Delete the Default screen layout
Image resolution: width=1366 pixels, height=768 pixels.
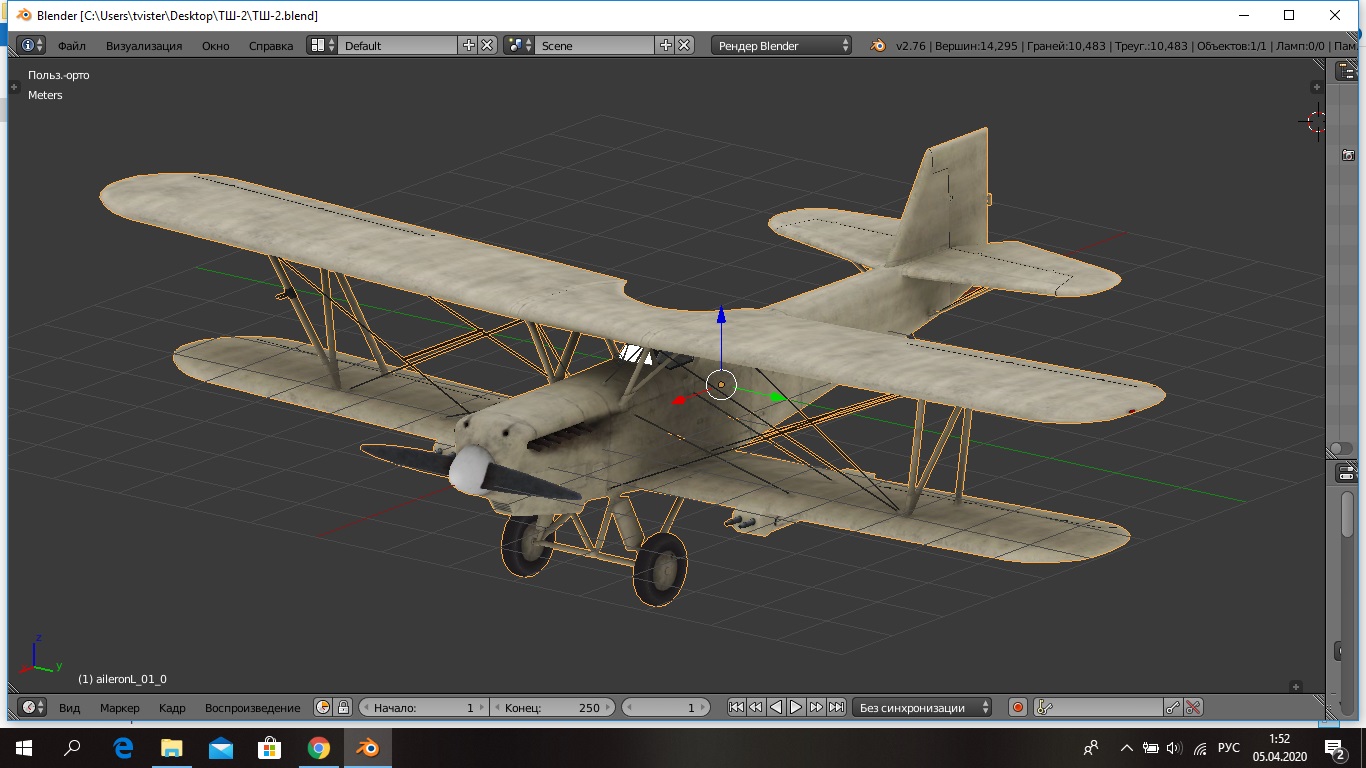487,45
